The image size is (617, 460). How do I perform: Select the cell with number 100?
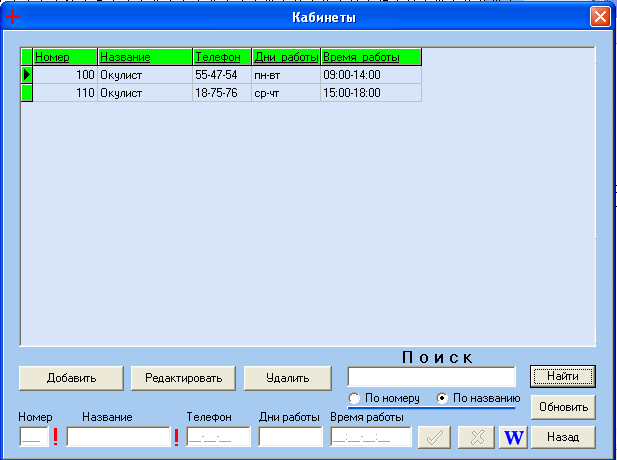(x=65, y=74)
